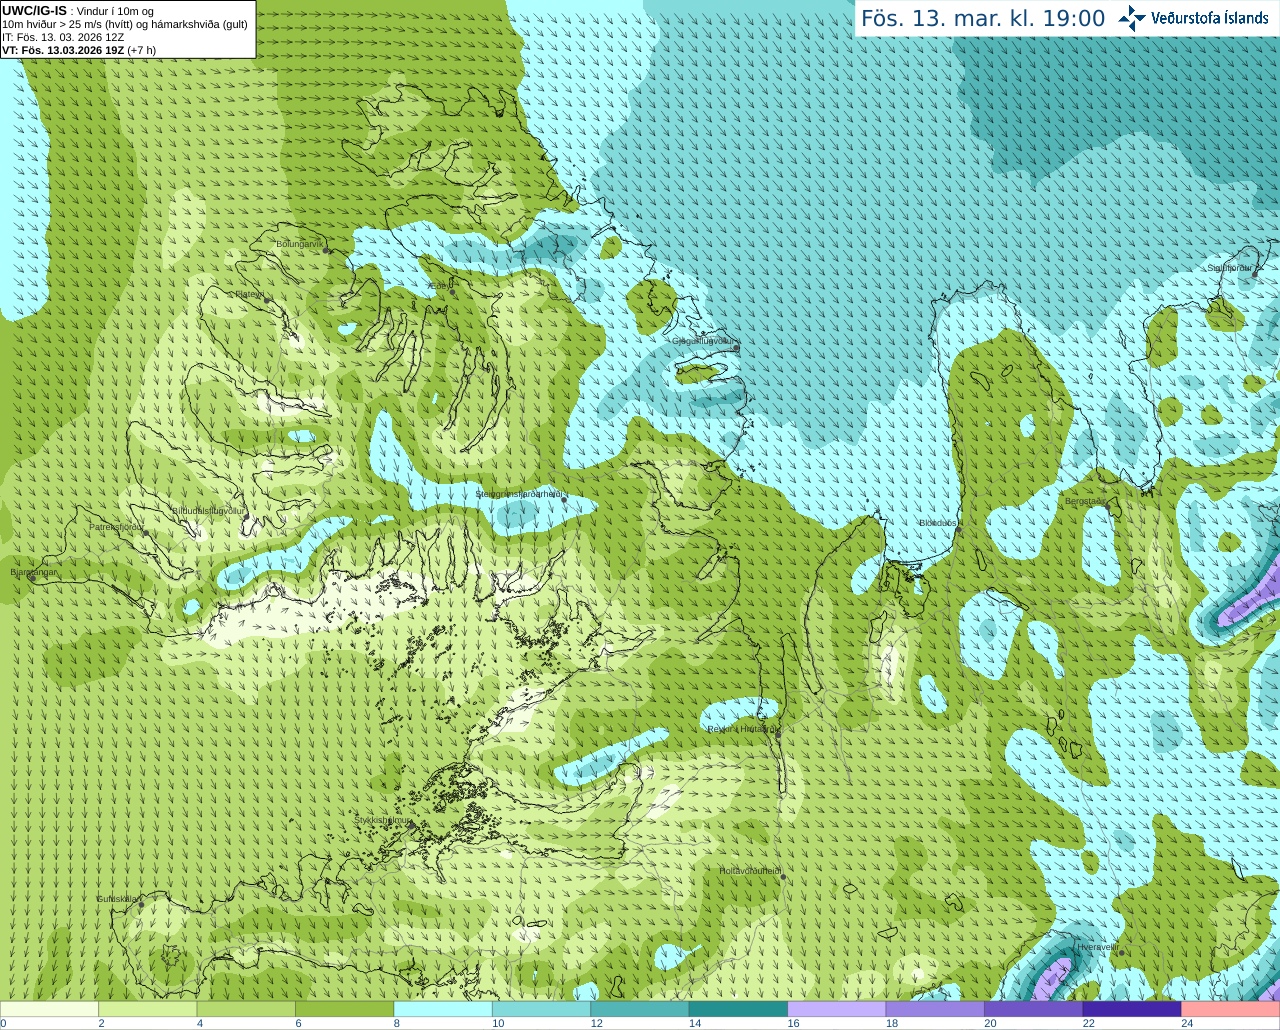
Task: Select the Gjögurflugvöllur station label
Action: (x=704, y=341)
